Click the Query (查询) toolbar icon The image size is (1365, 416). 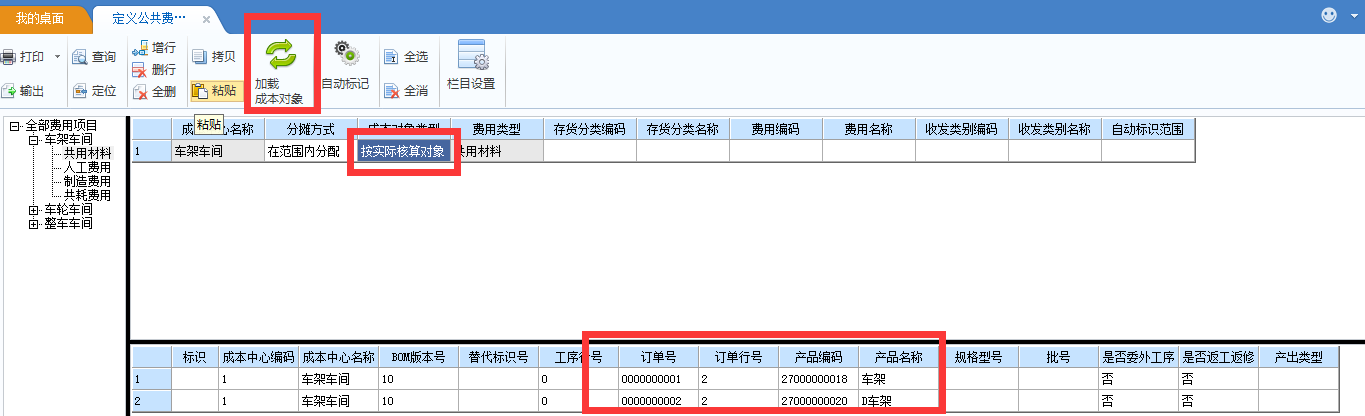coord(80,57)
